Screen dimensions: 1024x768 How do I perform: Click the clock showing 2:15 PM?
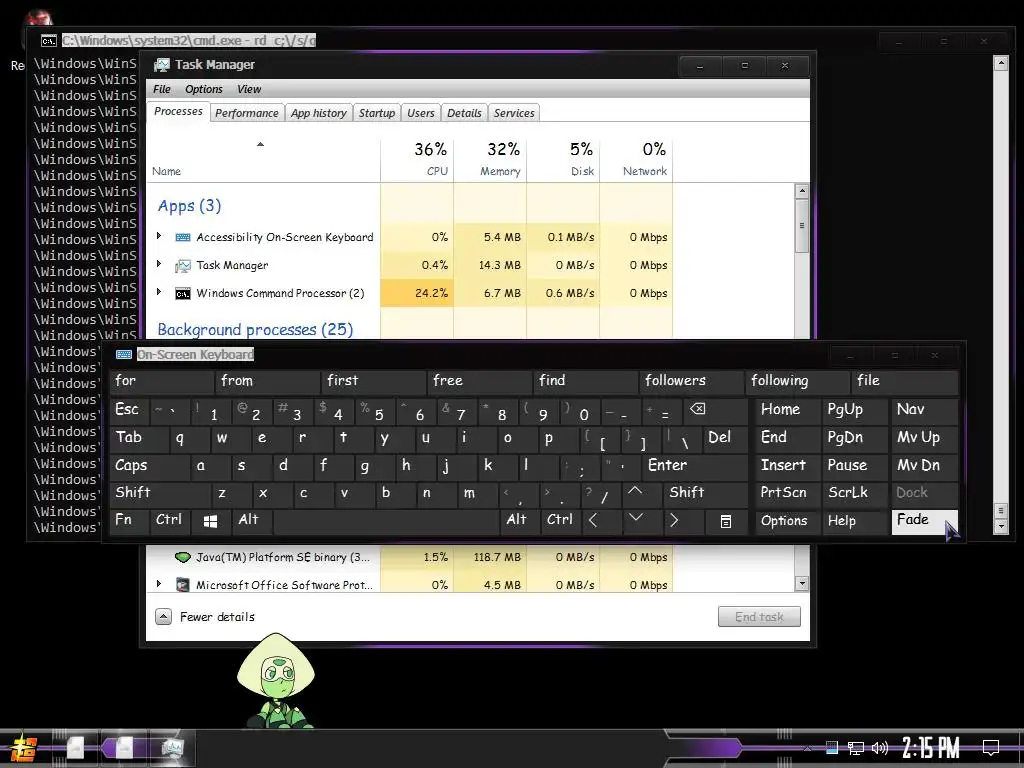tap(931, 748)
